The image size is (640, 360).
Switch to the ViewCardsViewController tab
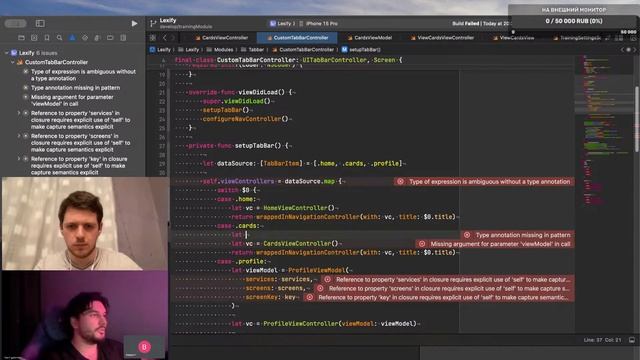click(442, 38)
